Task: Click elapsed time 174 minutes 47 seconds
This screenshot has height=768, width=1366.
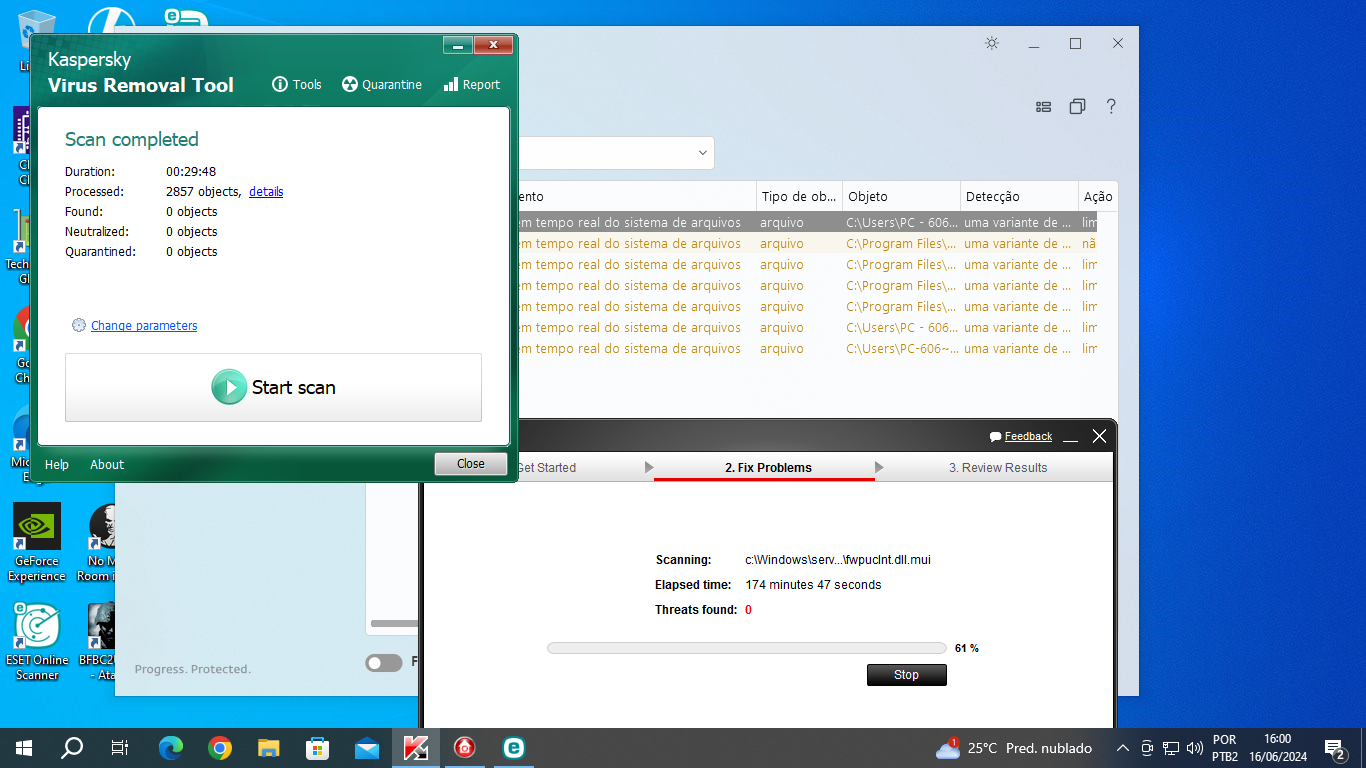Action: tap(813, 584)
